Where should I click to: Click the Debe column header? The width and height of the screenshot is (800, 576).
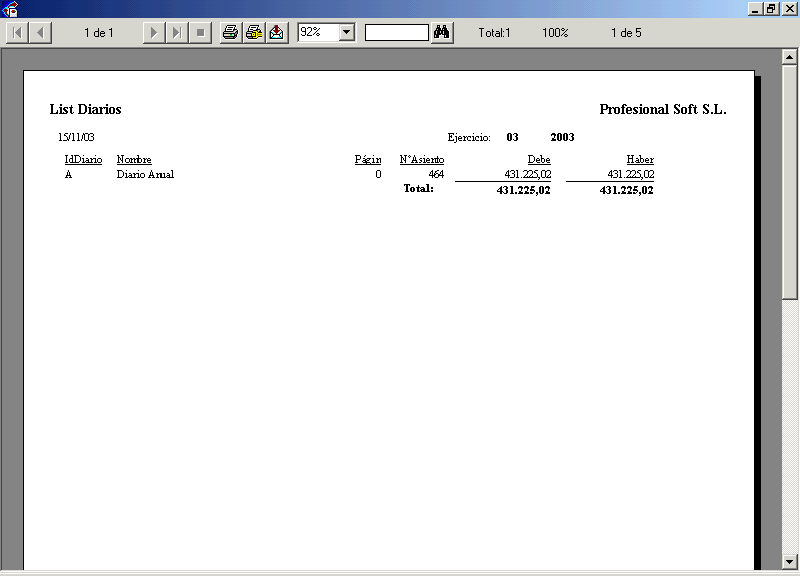[539, 160]
